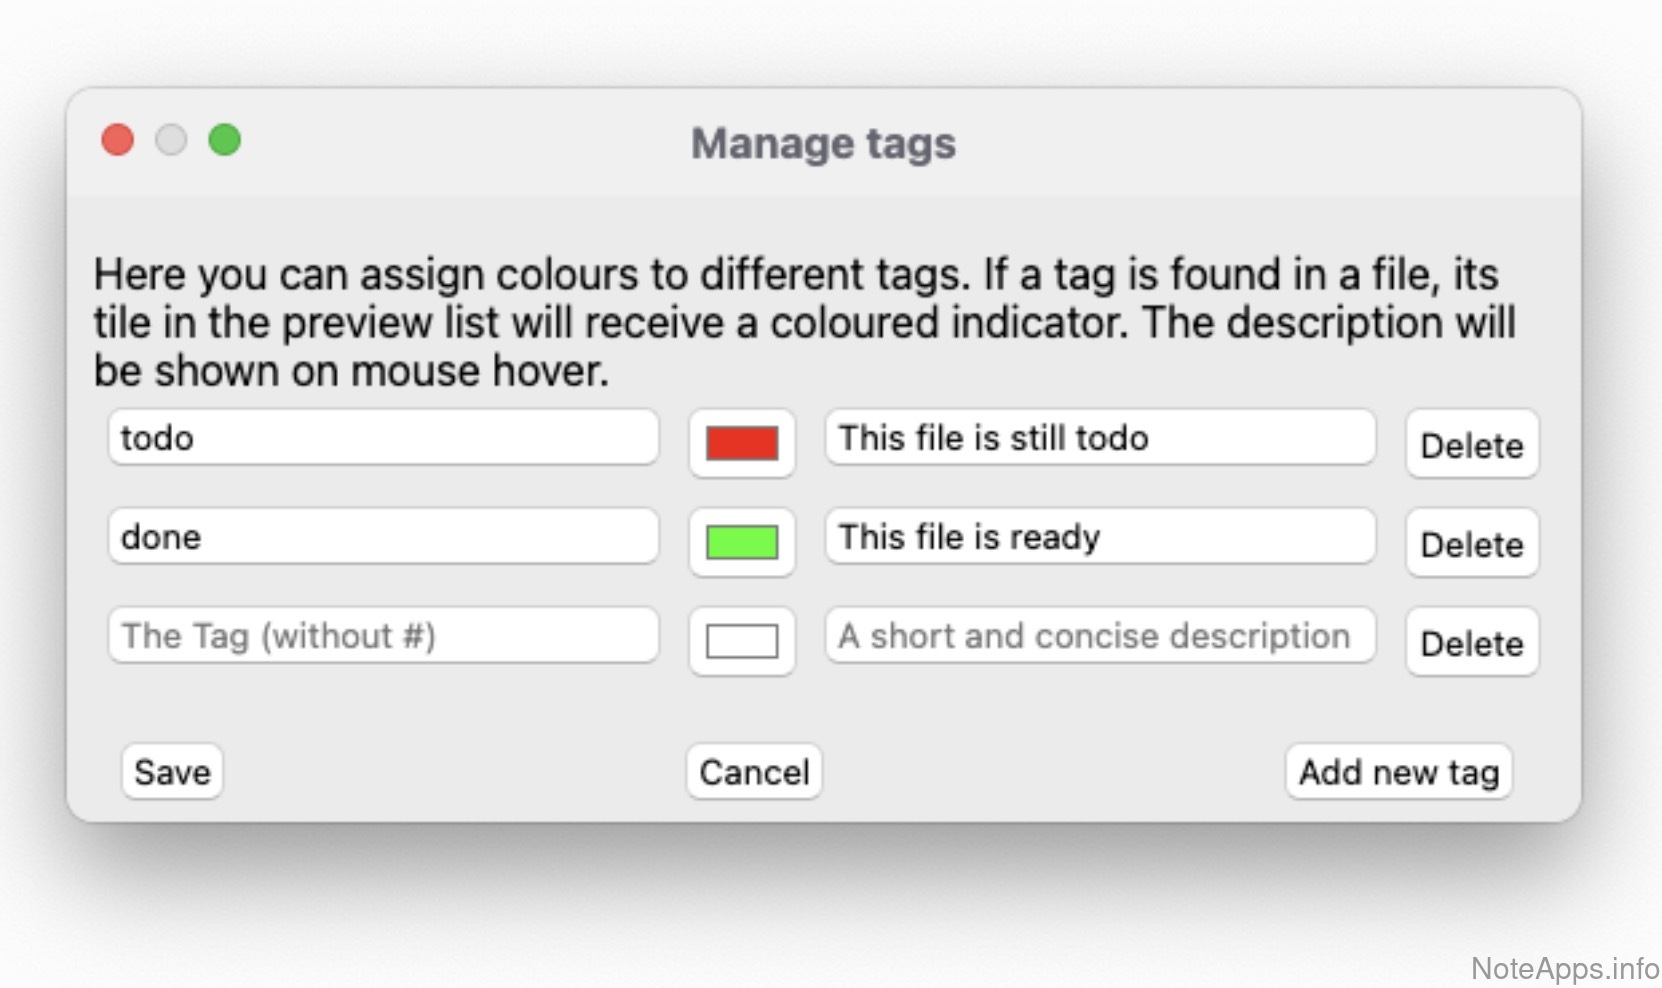
Task: Pick a colour for the empty tag
Action: pos(741,641)
